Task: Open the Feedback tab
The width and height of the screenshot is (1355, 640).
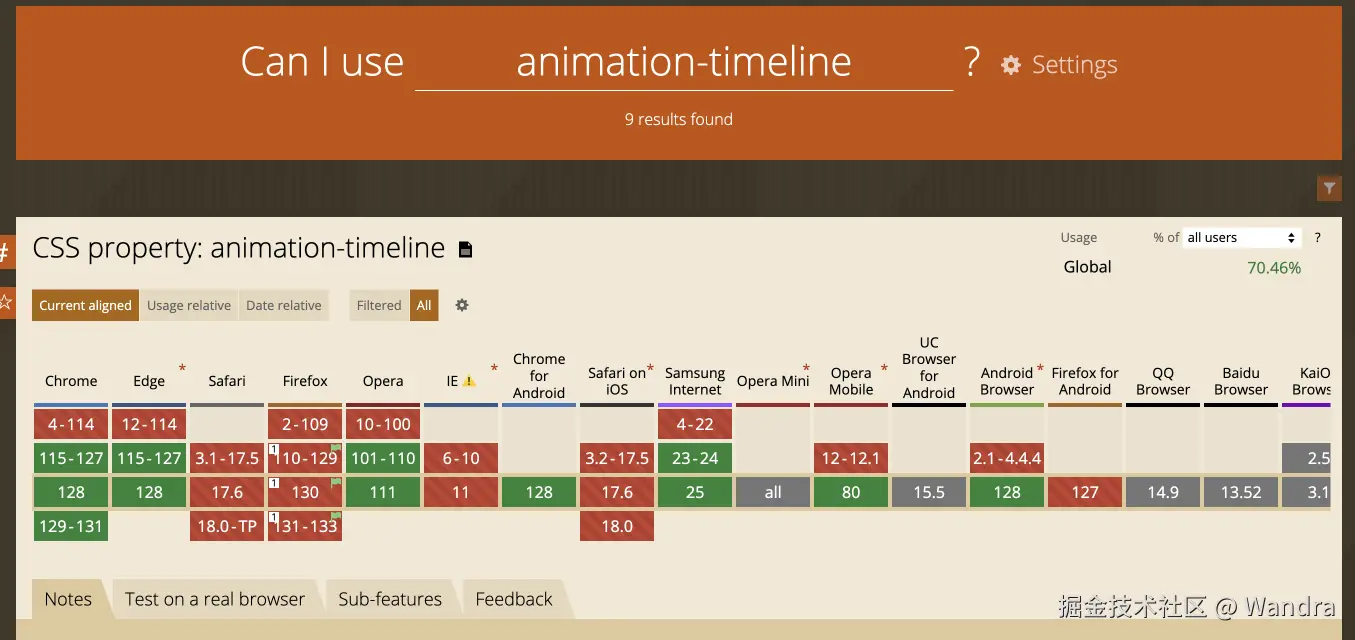Action: coord(514,599)
